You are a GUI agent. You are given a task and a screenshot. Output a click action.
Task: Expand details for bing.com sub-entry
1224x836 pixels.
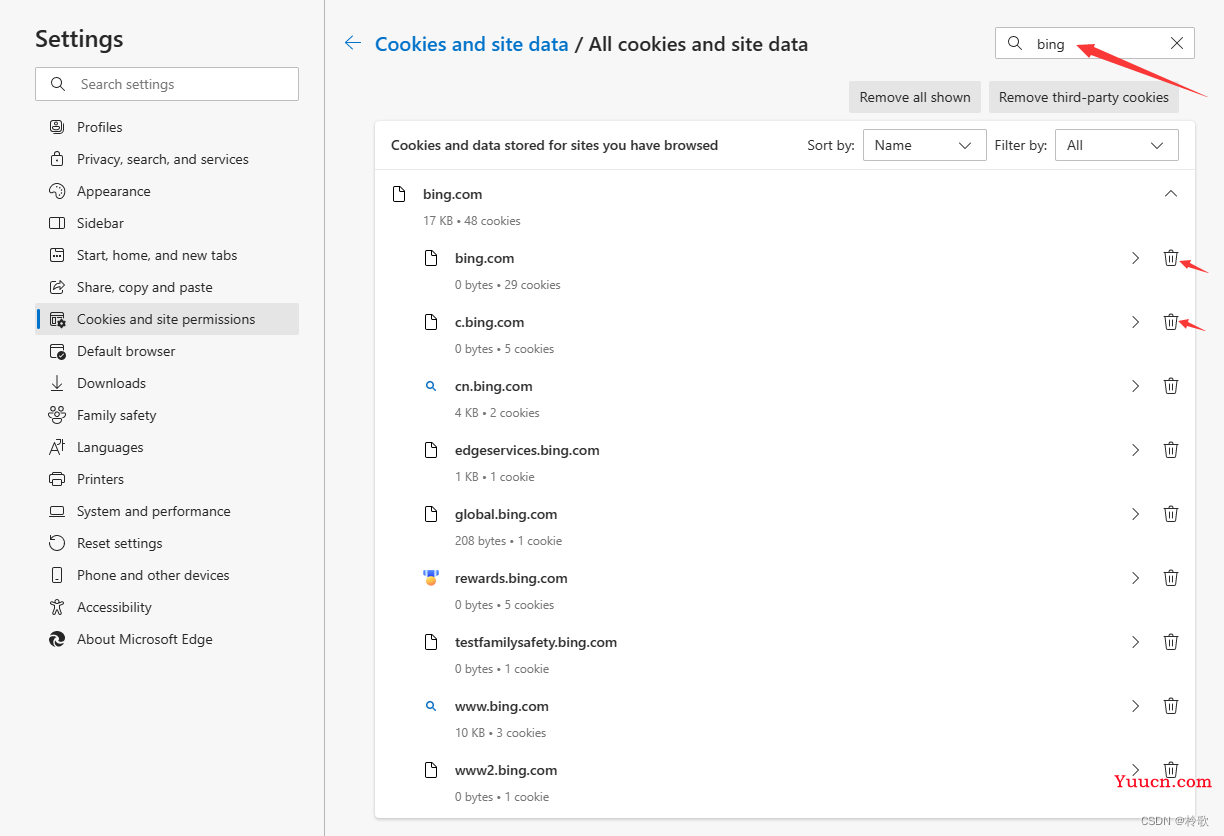coord(1135,258)
